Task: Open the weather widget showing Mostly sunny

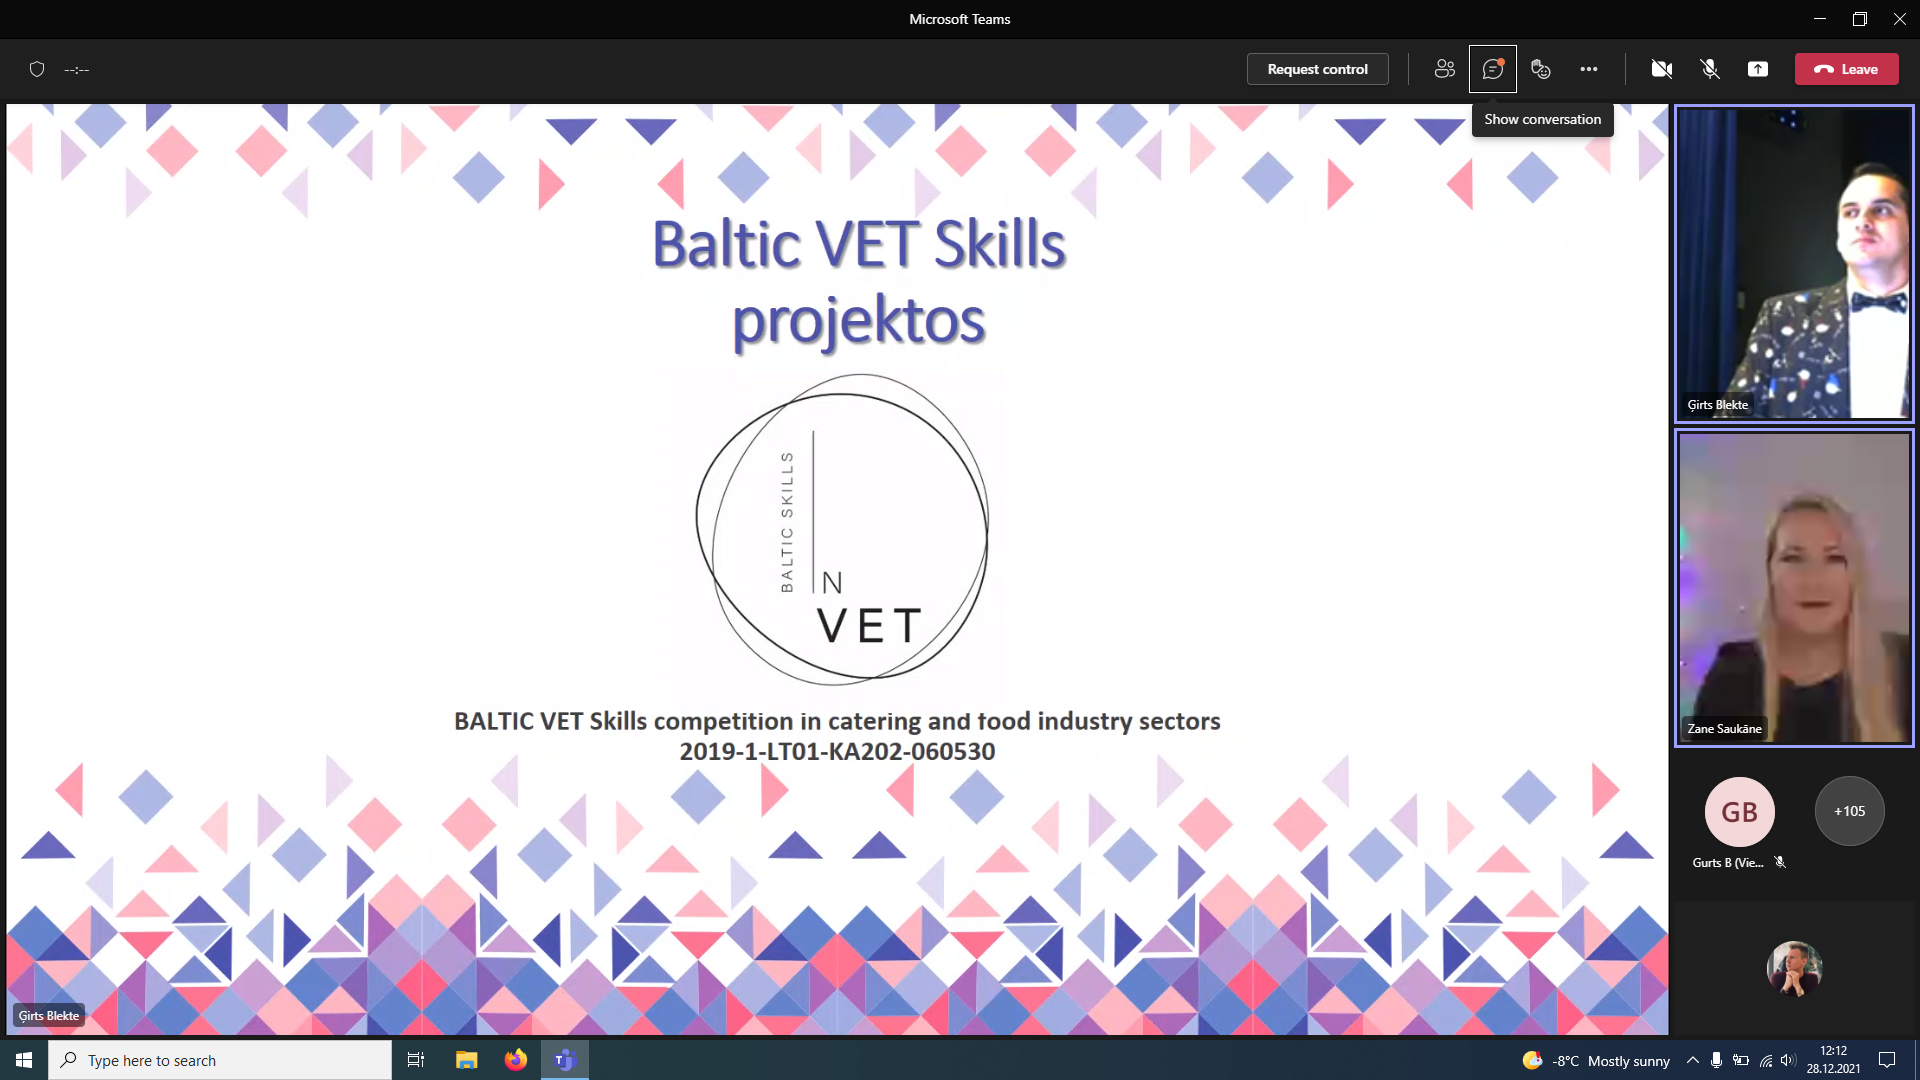Action: (x=1596, y=1060)
